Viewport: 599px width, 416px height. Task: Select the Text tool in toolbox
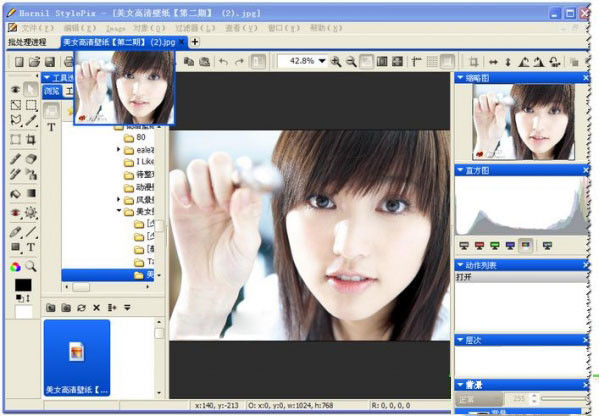pyautogui.click(x=31, y=247)
